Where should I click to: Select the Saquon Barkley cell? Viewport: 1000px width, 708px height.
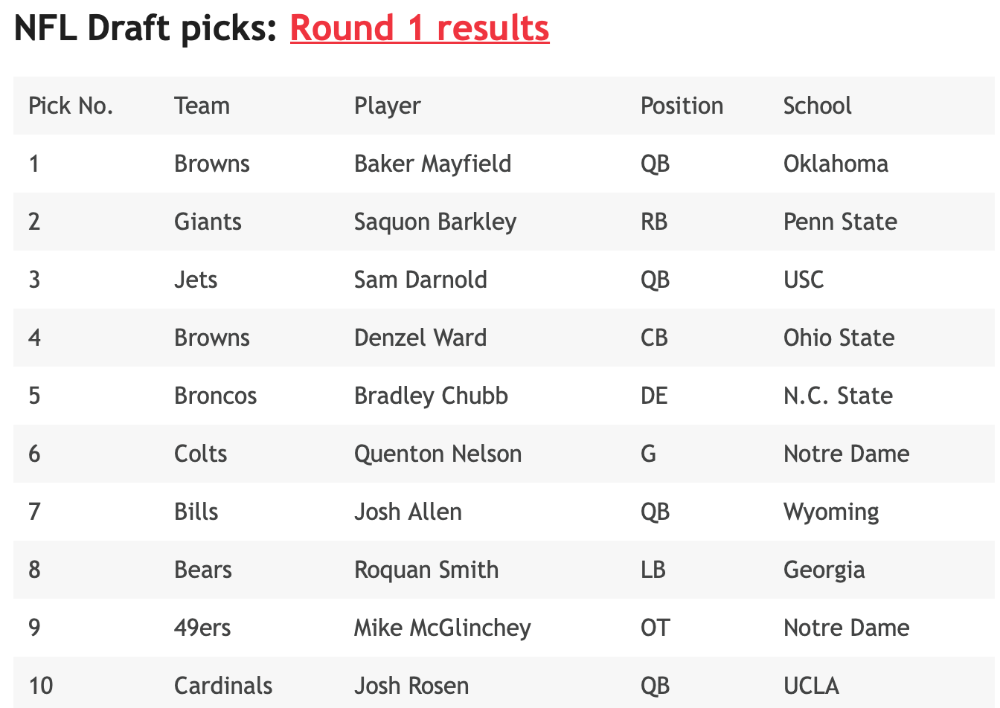click(435, 222)
